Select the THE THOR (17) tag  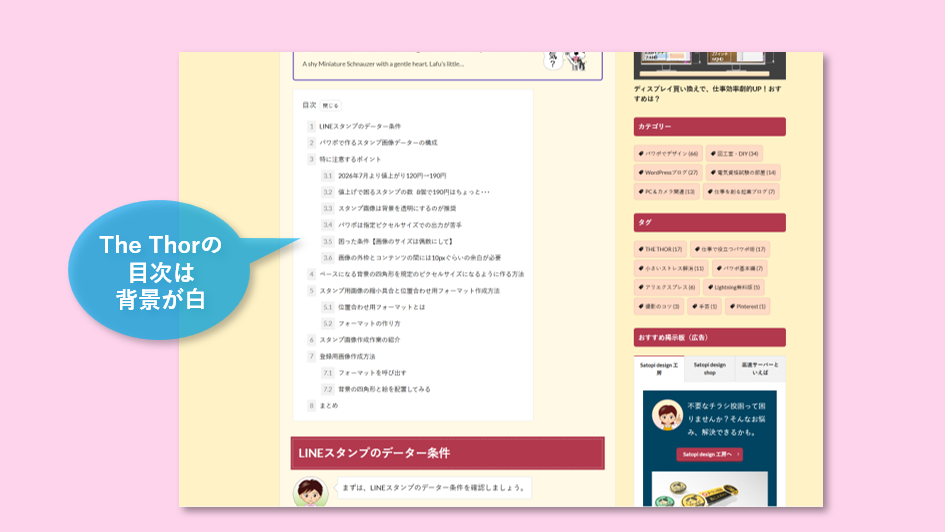point(660,249)
